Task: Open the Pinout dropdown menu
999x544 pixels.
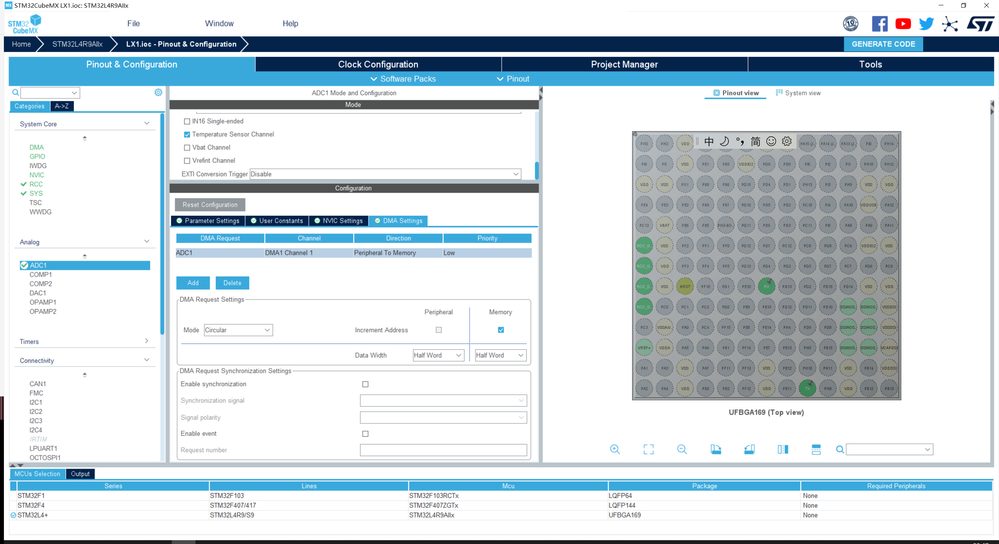Action: click(x=513, y=79)
